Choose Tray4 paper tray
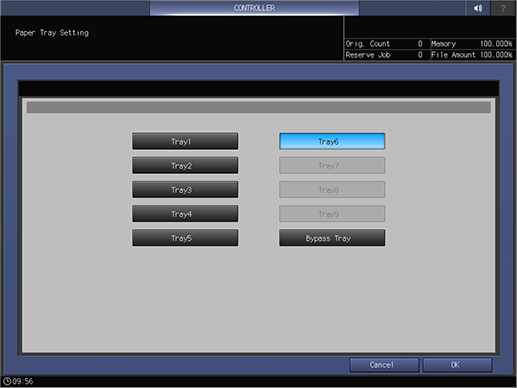This screenshot has height=388, width=517. coord(185,214)
